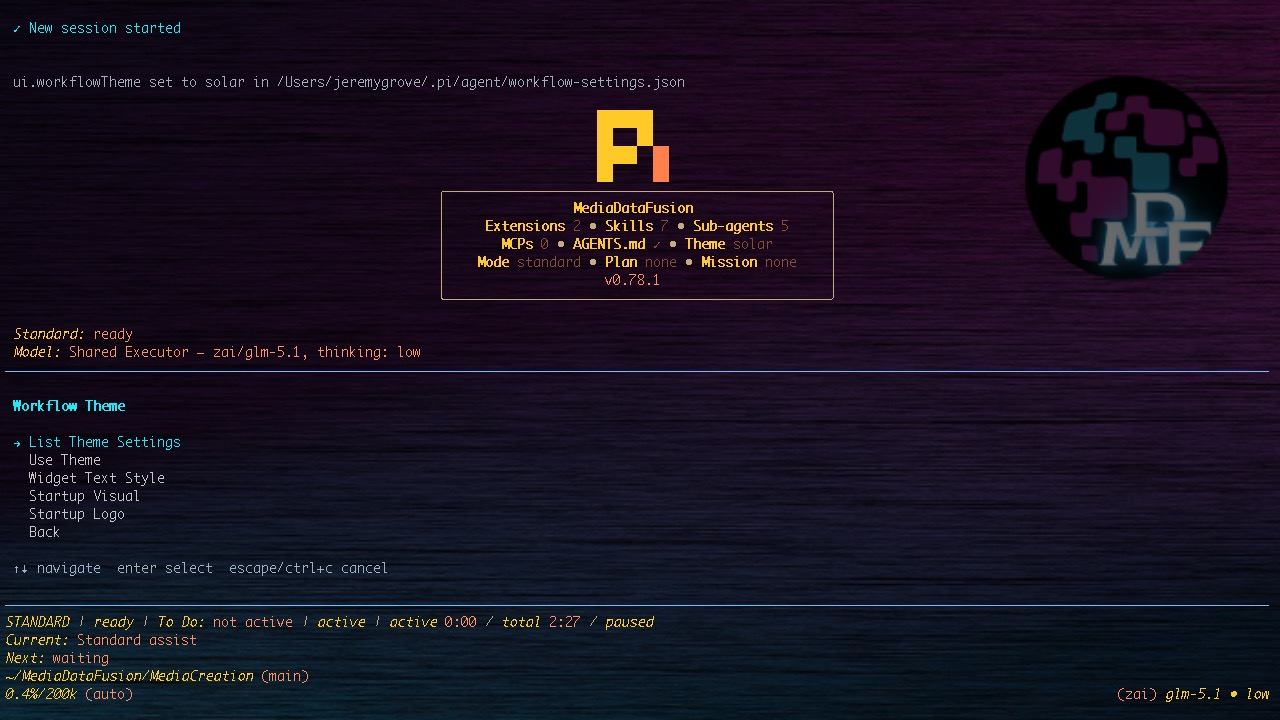Click 'To Do: not active' in the status bar
The image size is (1280, 720).
click(225, 622)
